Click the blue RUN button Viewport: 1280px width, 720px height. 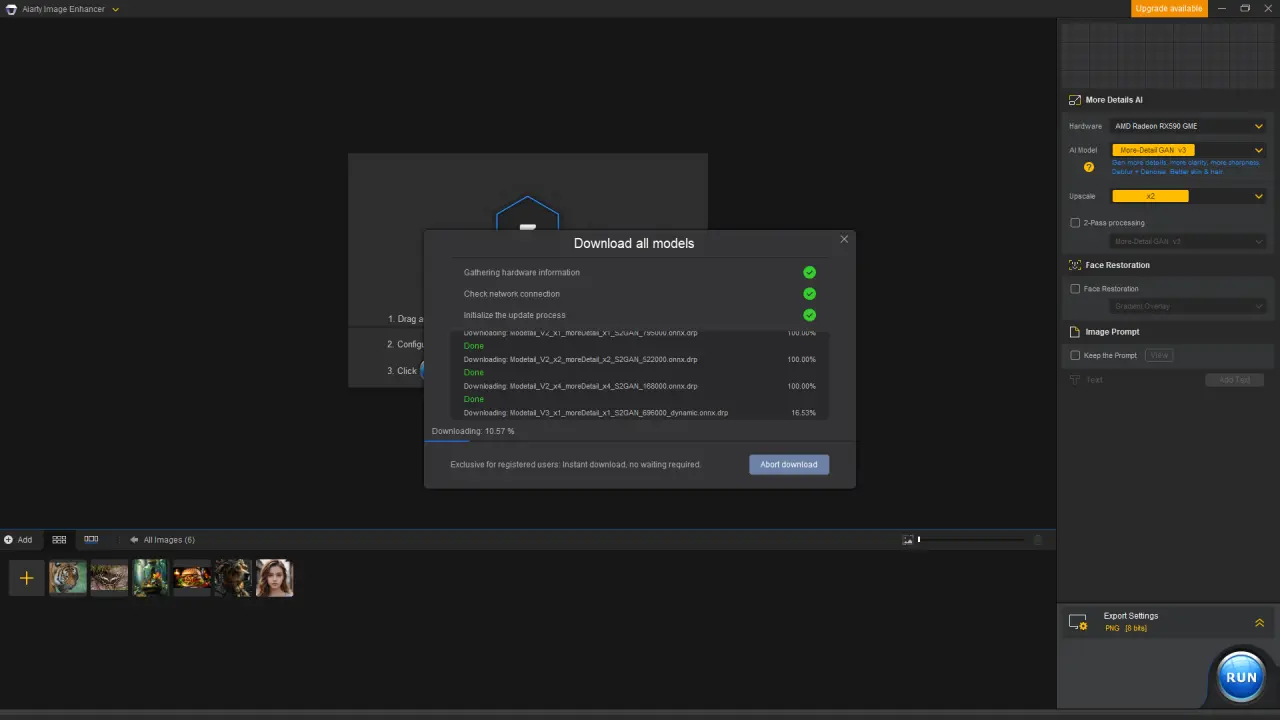point(1241,677)
